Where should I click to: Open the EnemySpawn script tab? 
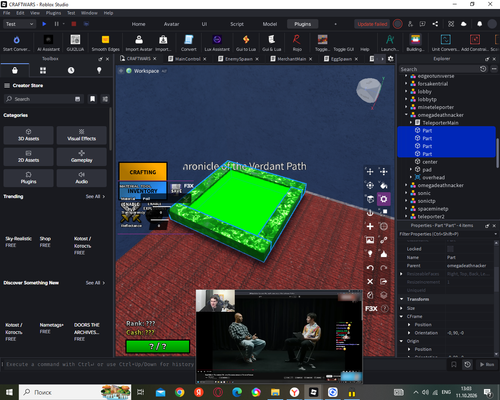[x=239, y=59]
